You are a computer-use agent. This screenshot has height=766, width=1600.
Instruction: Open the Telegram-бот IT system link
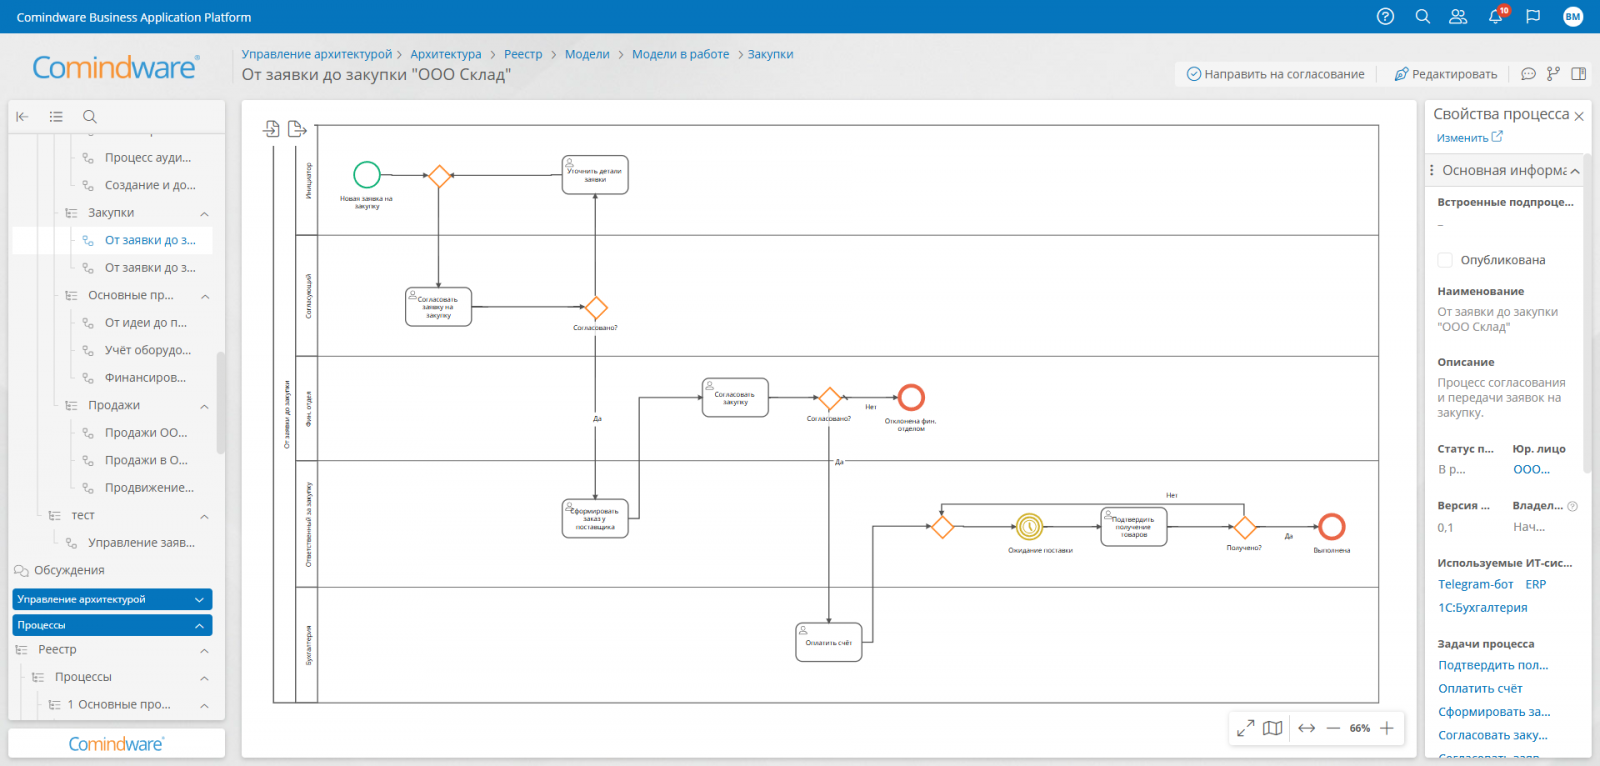click(1475, 584)
